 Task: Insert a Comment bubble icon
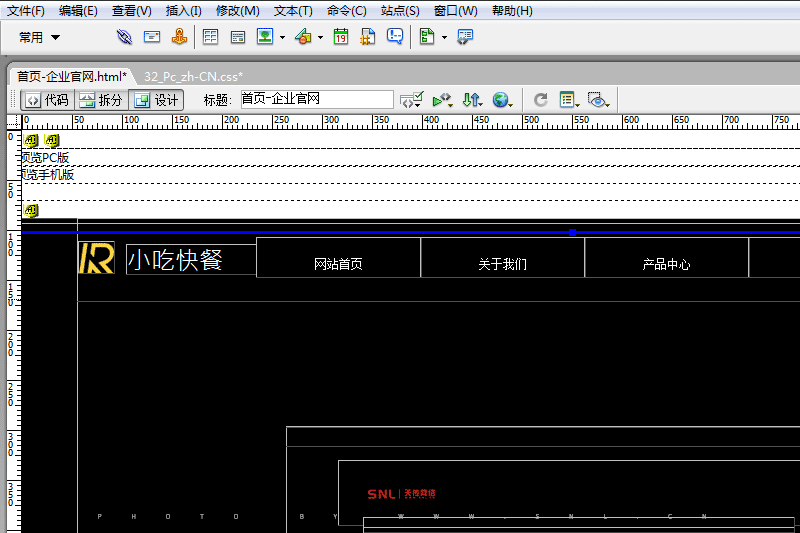coord(395,37)
